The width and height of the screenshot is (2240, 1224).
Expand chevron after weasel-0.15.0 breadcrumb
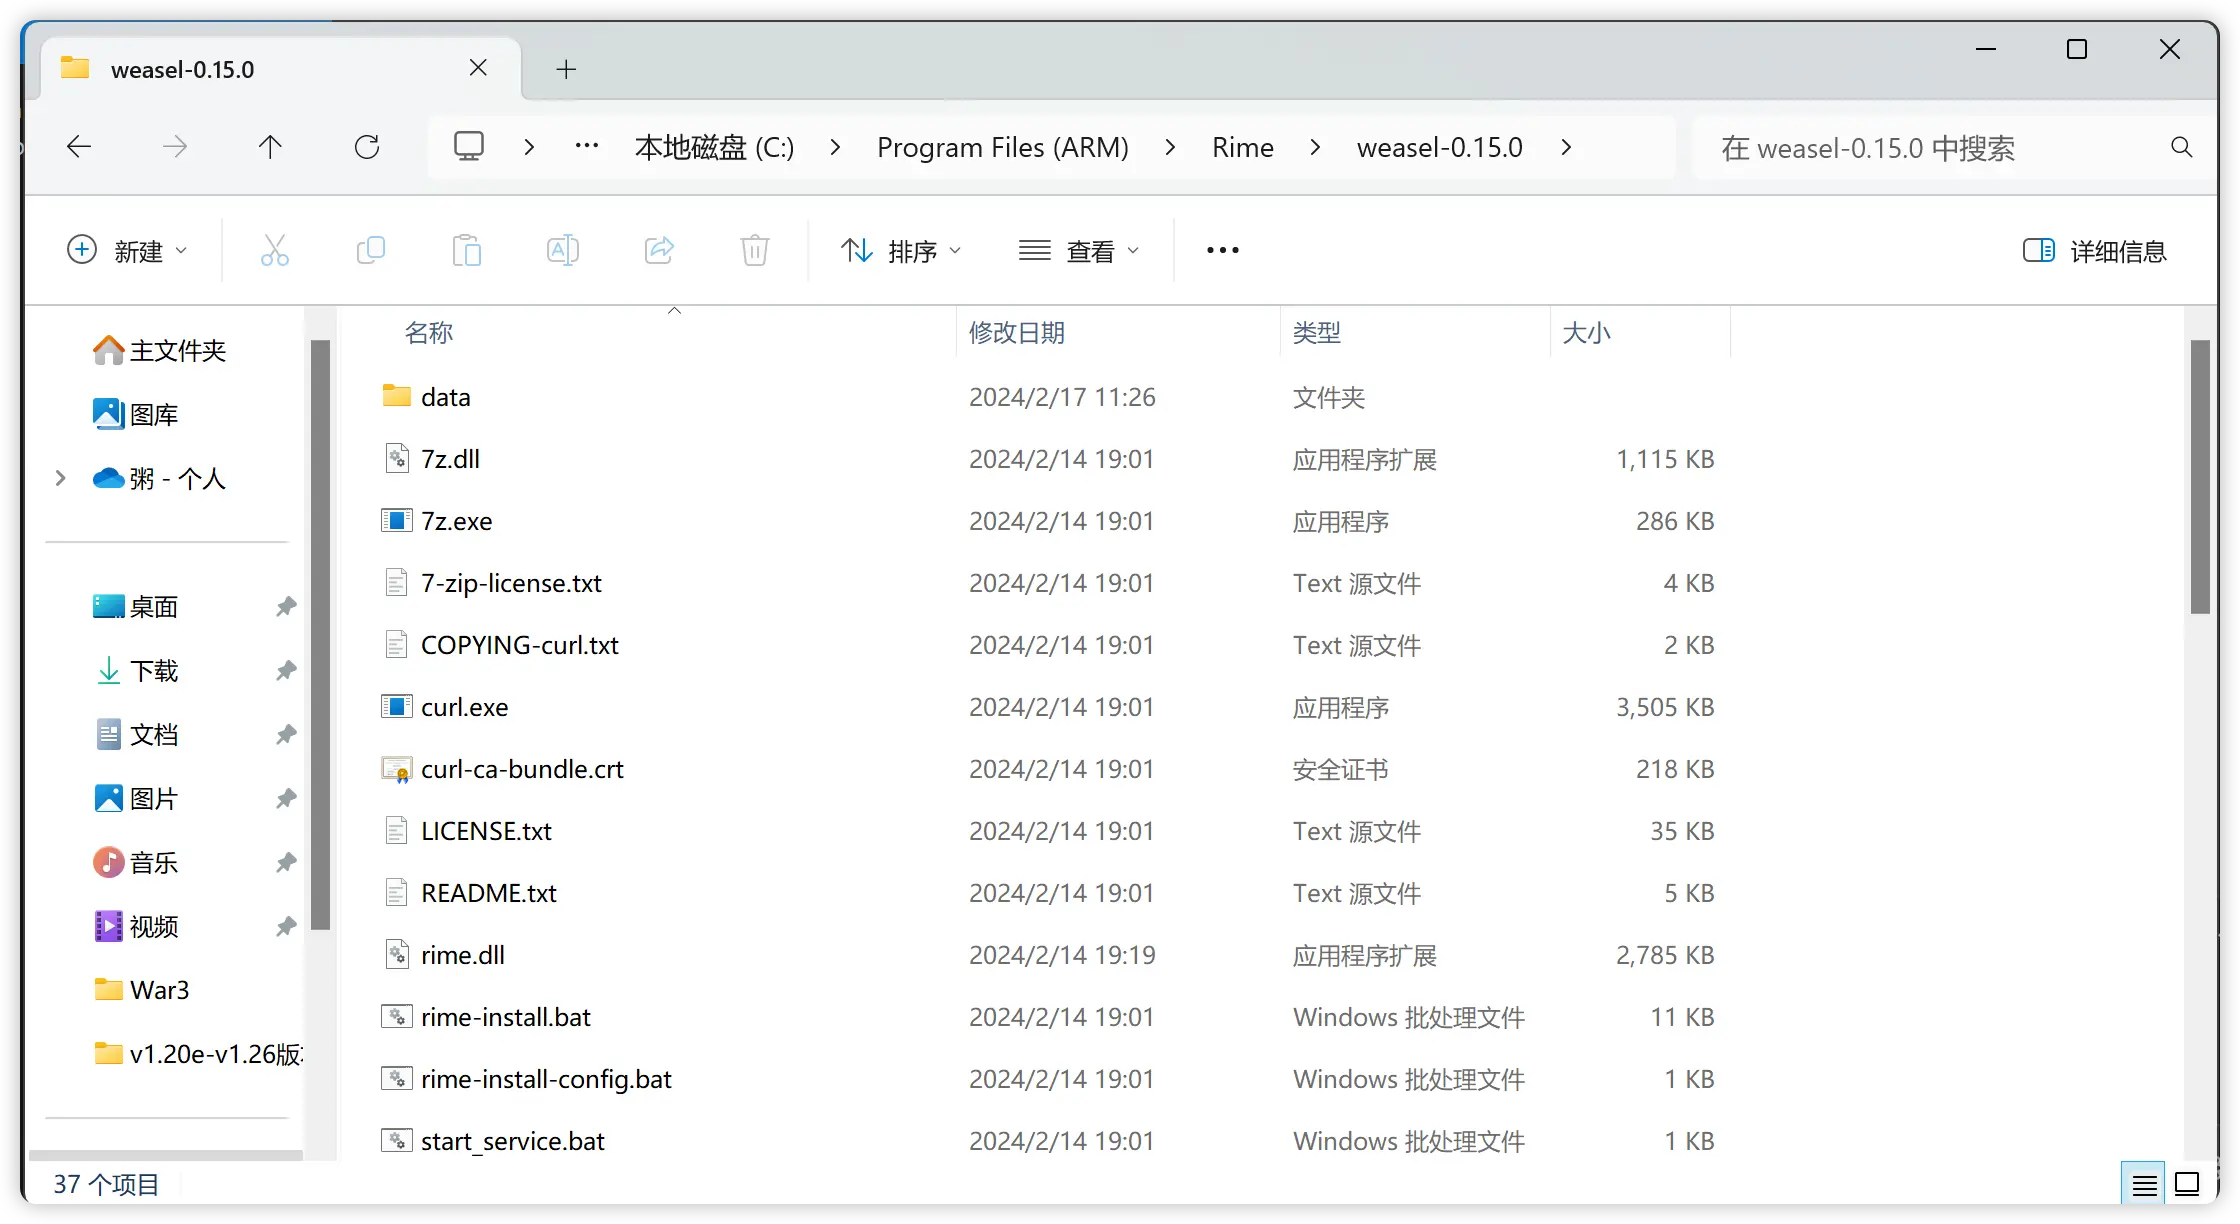coord(1566,147)
